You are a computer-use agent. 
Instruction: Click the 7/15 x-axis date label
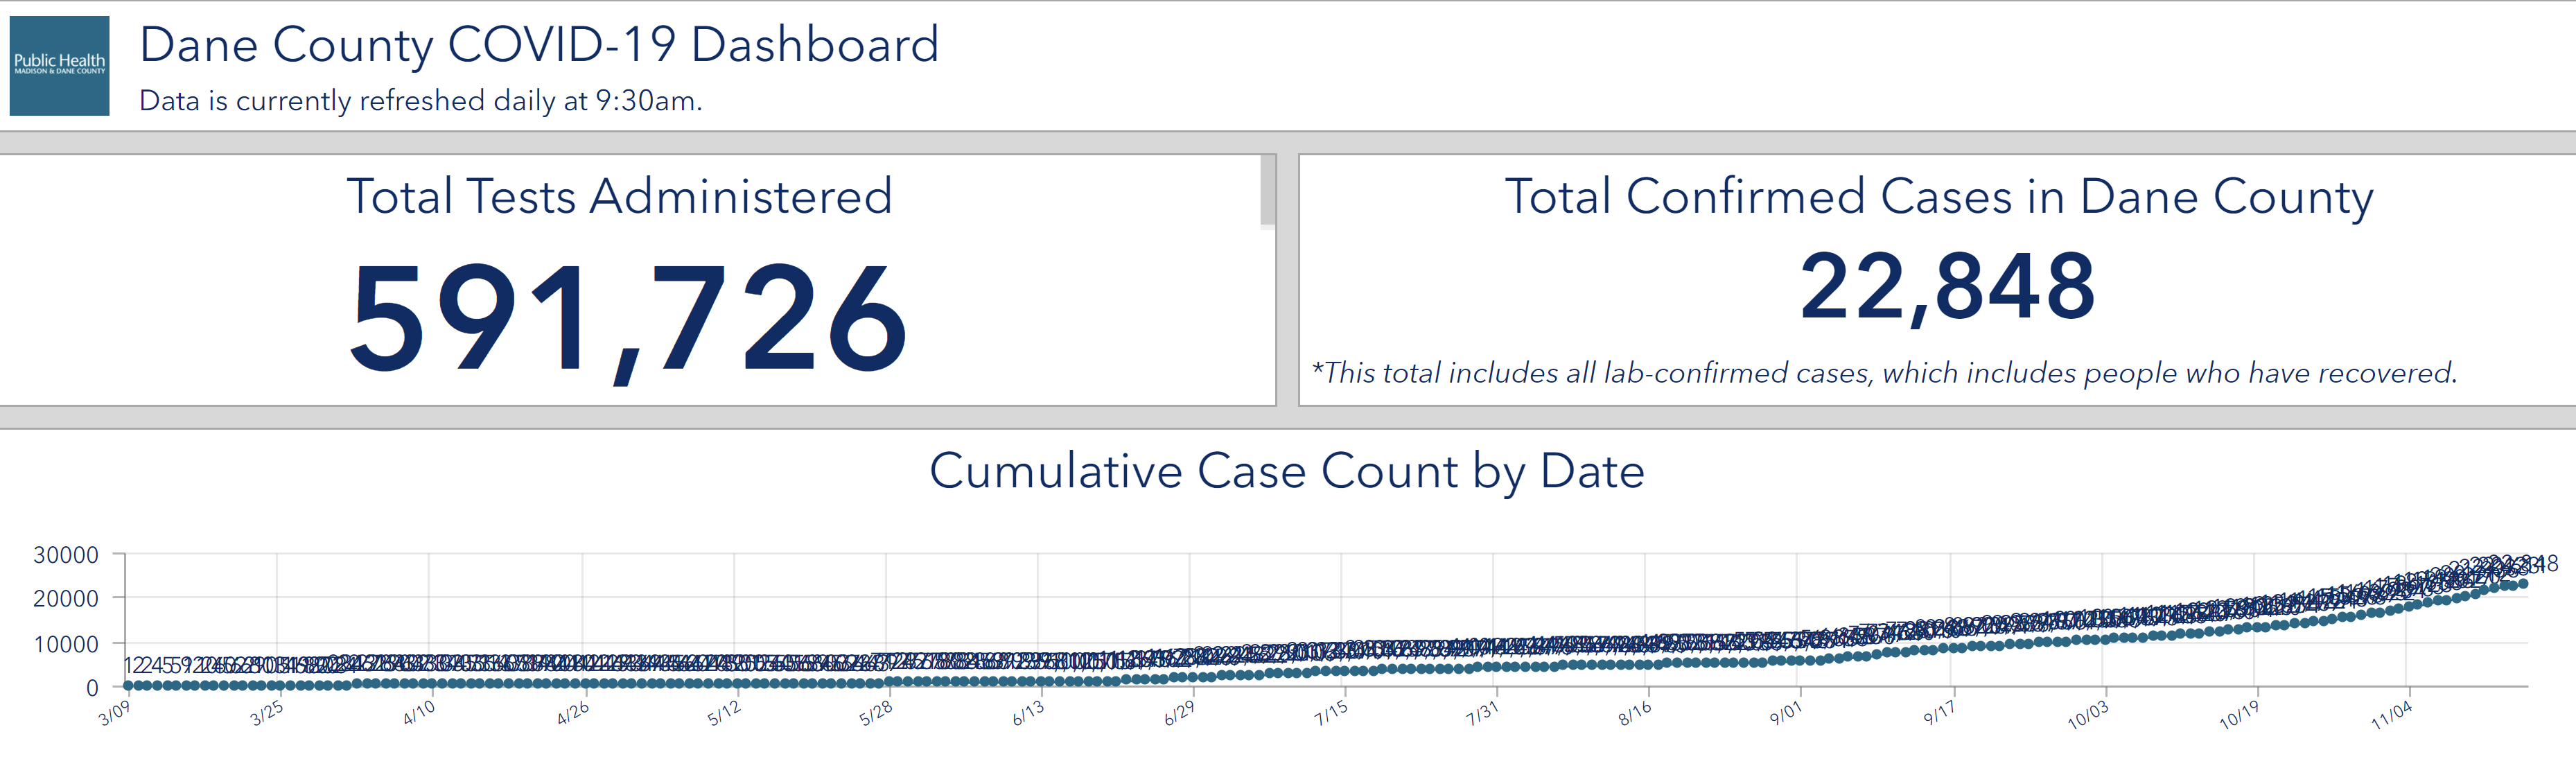pos(1331,714)
